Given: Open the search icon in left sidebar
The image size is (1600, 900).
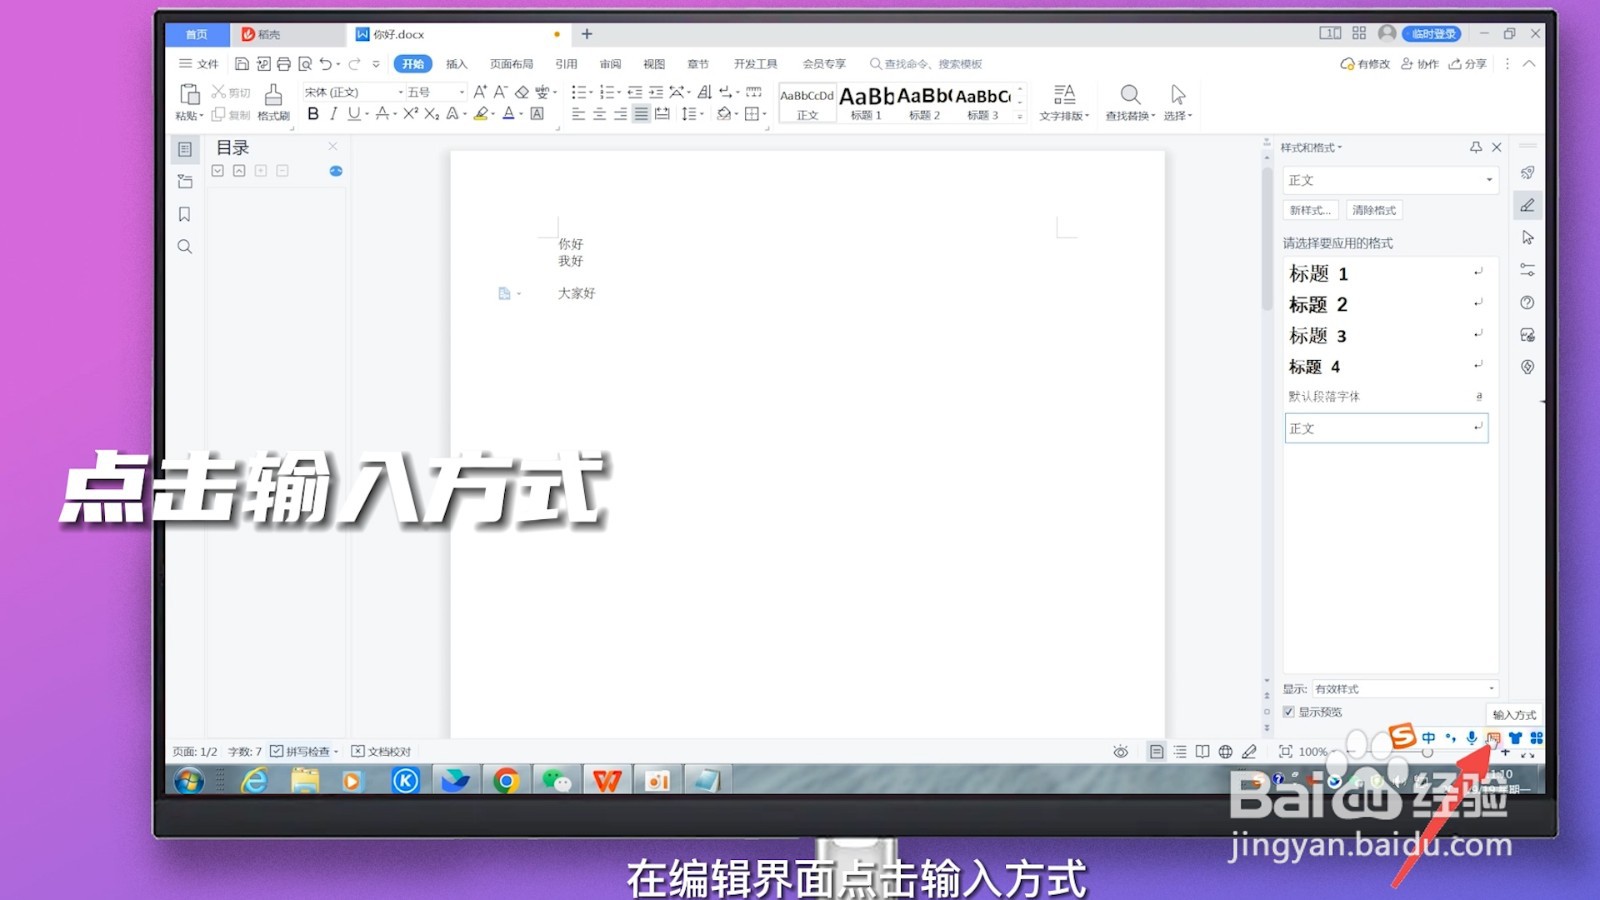Looking at the screenshot, I should pyautogui.click(x=185, y=246).
